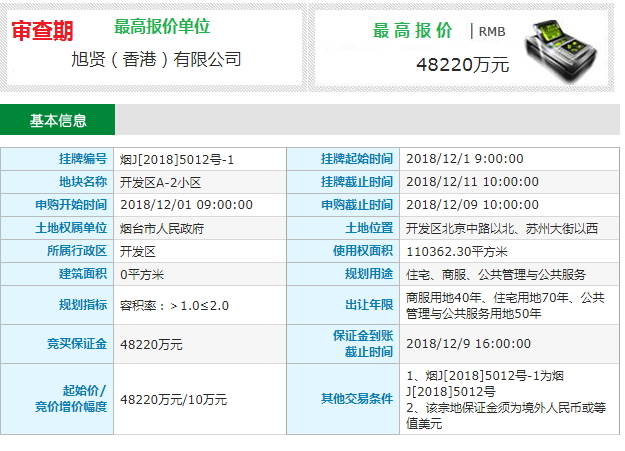Select value 2018/12/01 09:00:00
The height and width of the screenshot is (451, 625).
tap(187, 205)
